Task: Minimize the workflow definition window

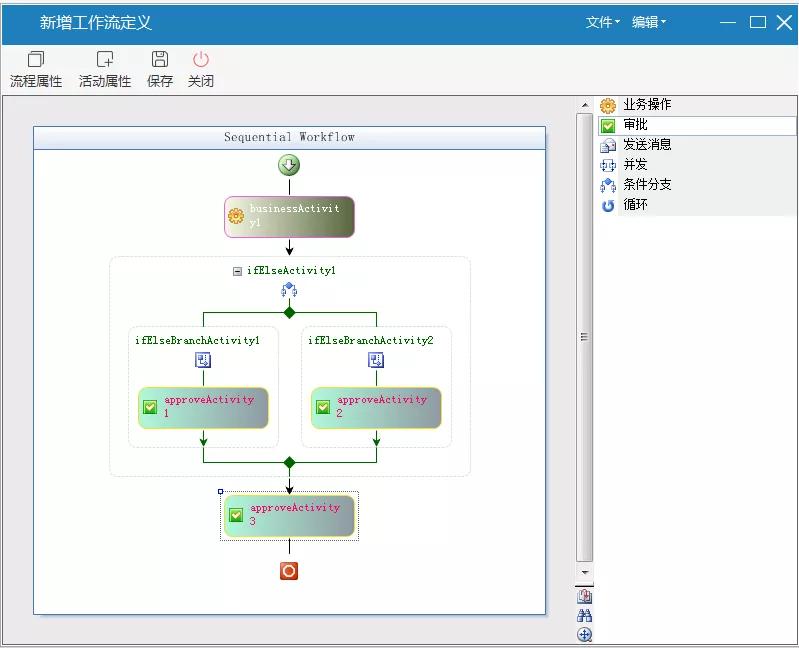Action: click(x=728, y=22)
